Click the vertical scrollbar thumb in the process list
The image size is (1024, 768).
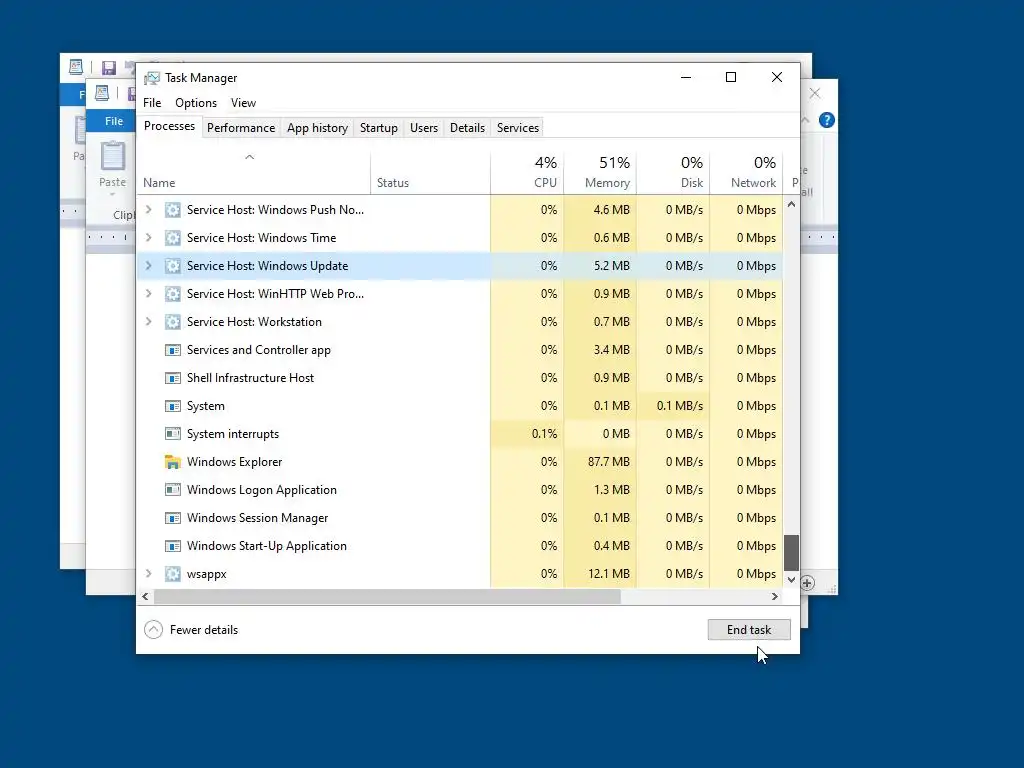(792, 552)
